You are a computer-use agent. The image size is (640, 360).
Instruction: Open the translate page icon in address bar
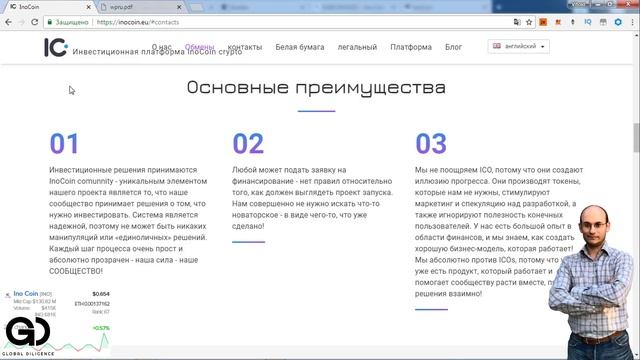click(x=517, y=22)
